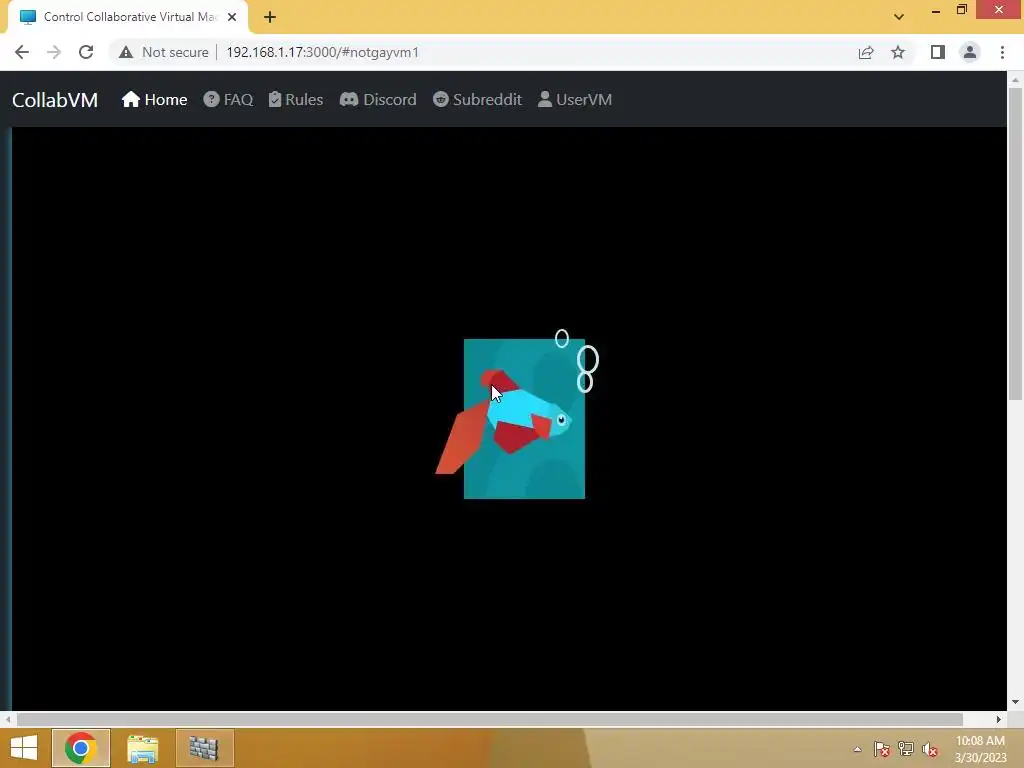The width and height of the screenshot is (1024, 768).
Task: Open the Discord nav link
Action: click(378, 99)
